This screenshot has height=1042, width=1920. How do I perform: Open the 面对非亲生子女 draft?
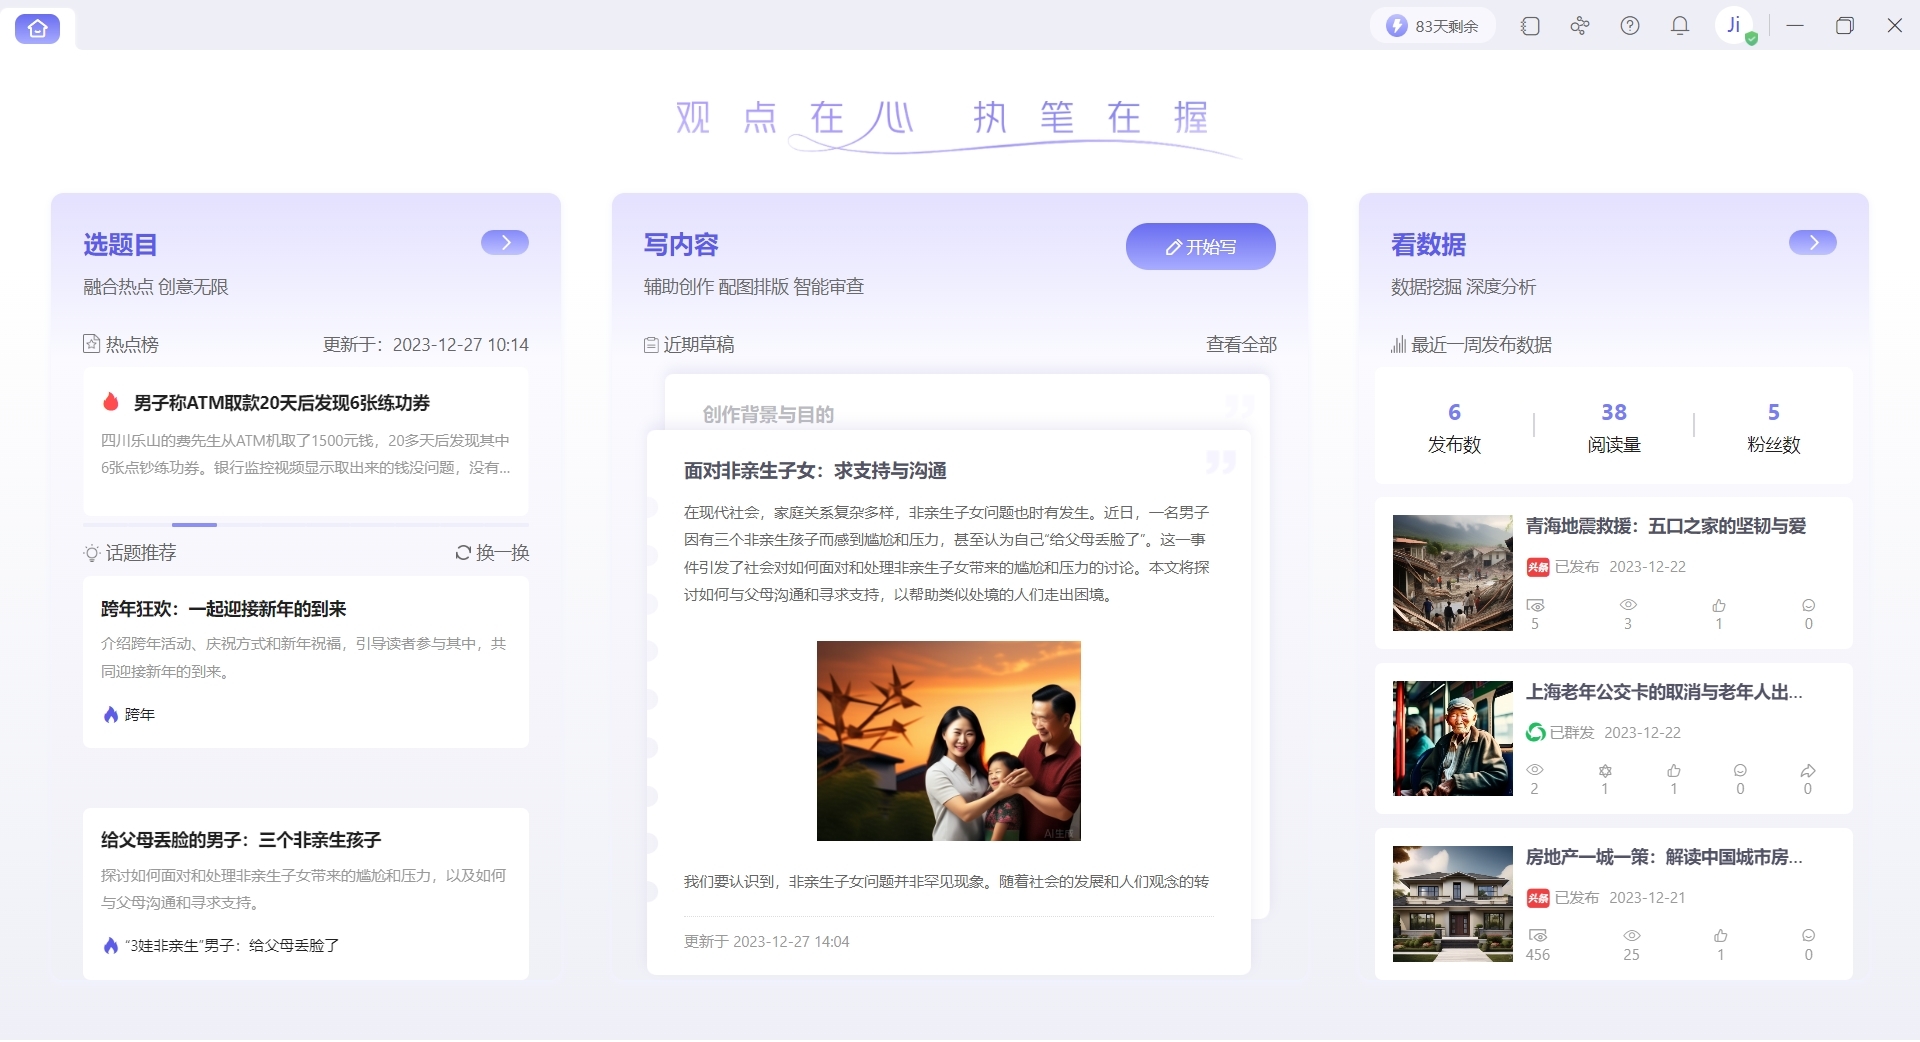point(815,471)
